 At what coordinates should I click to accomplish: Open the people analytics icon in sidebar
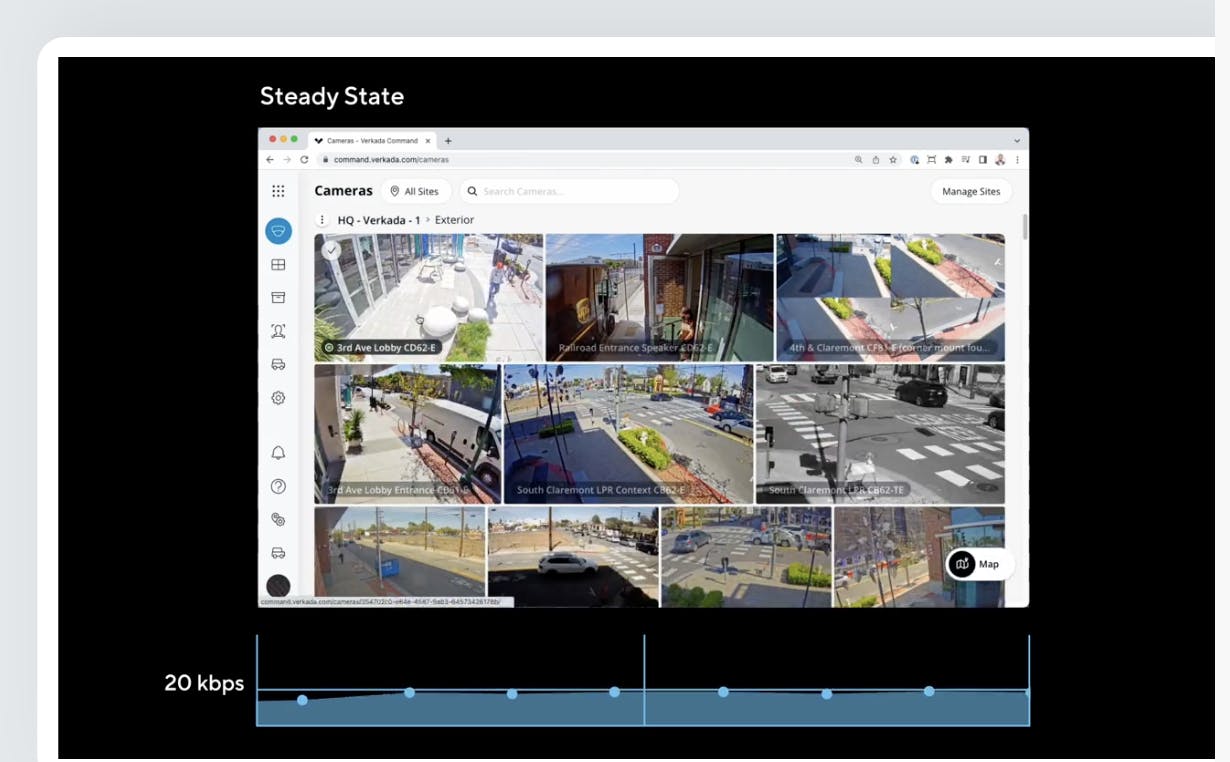coord(278,331)
